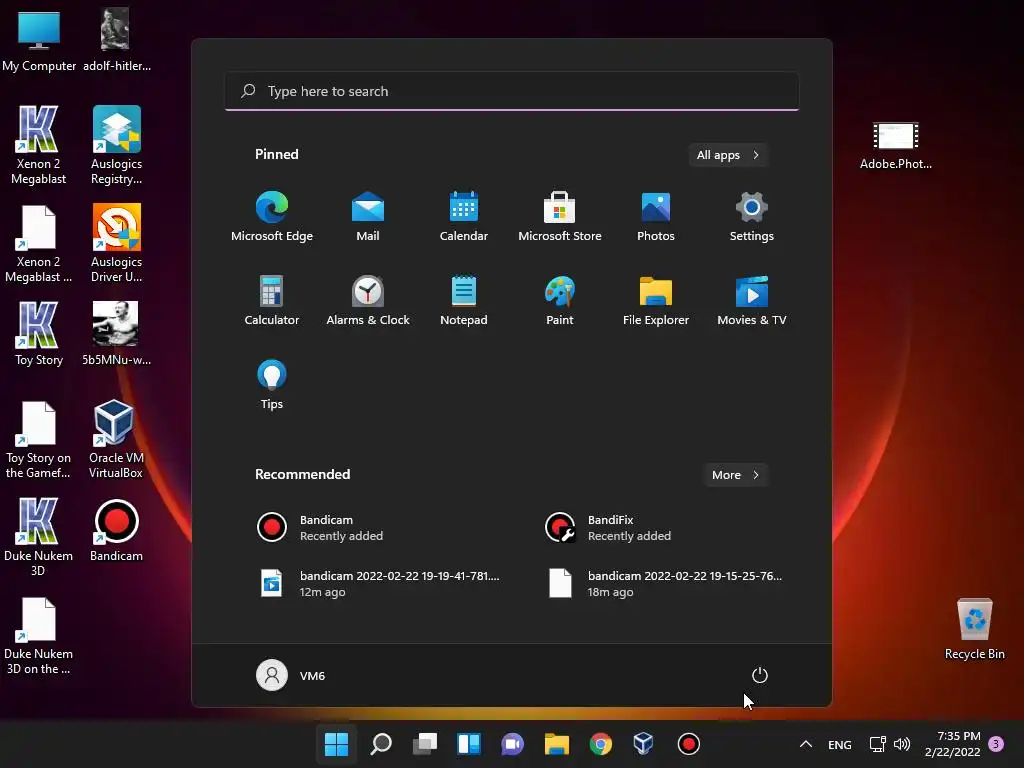
Task: Launch Alarms & Clock
Action: coord(368,300)
